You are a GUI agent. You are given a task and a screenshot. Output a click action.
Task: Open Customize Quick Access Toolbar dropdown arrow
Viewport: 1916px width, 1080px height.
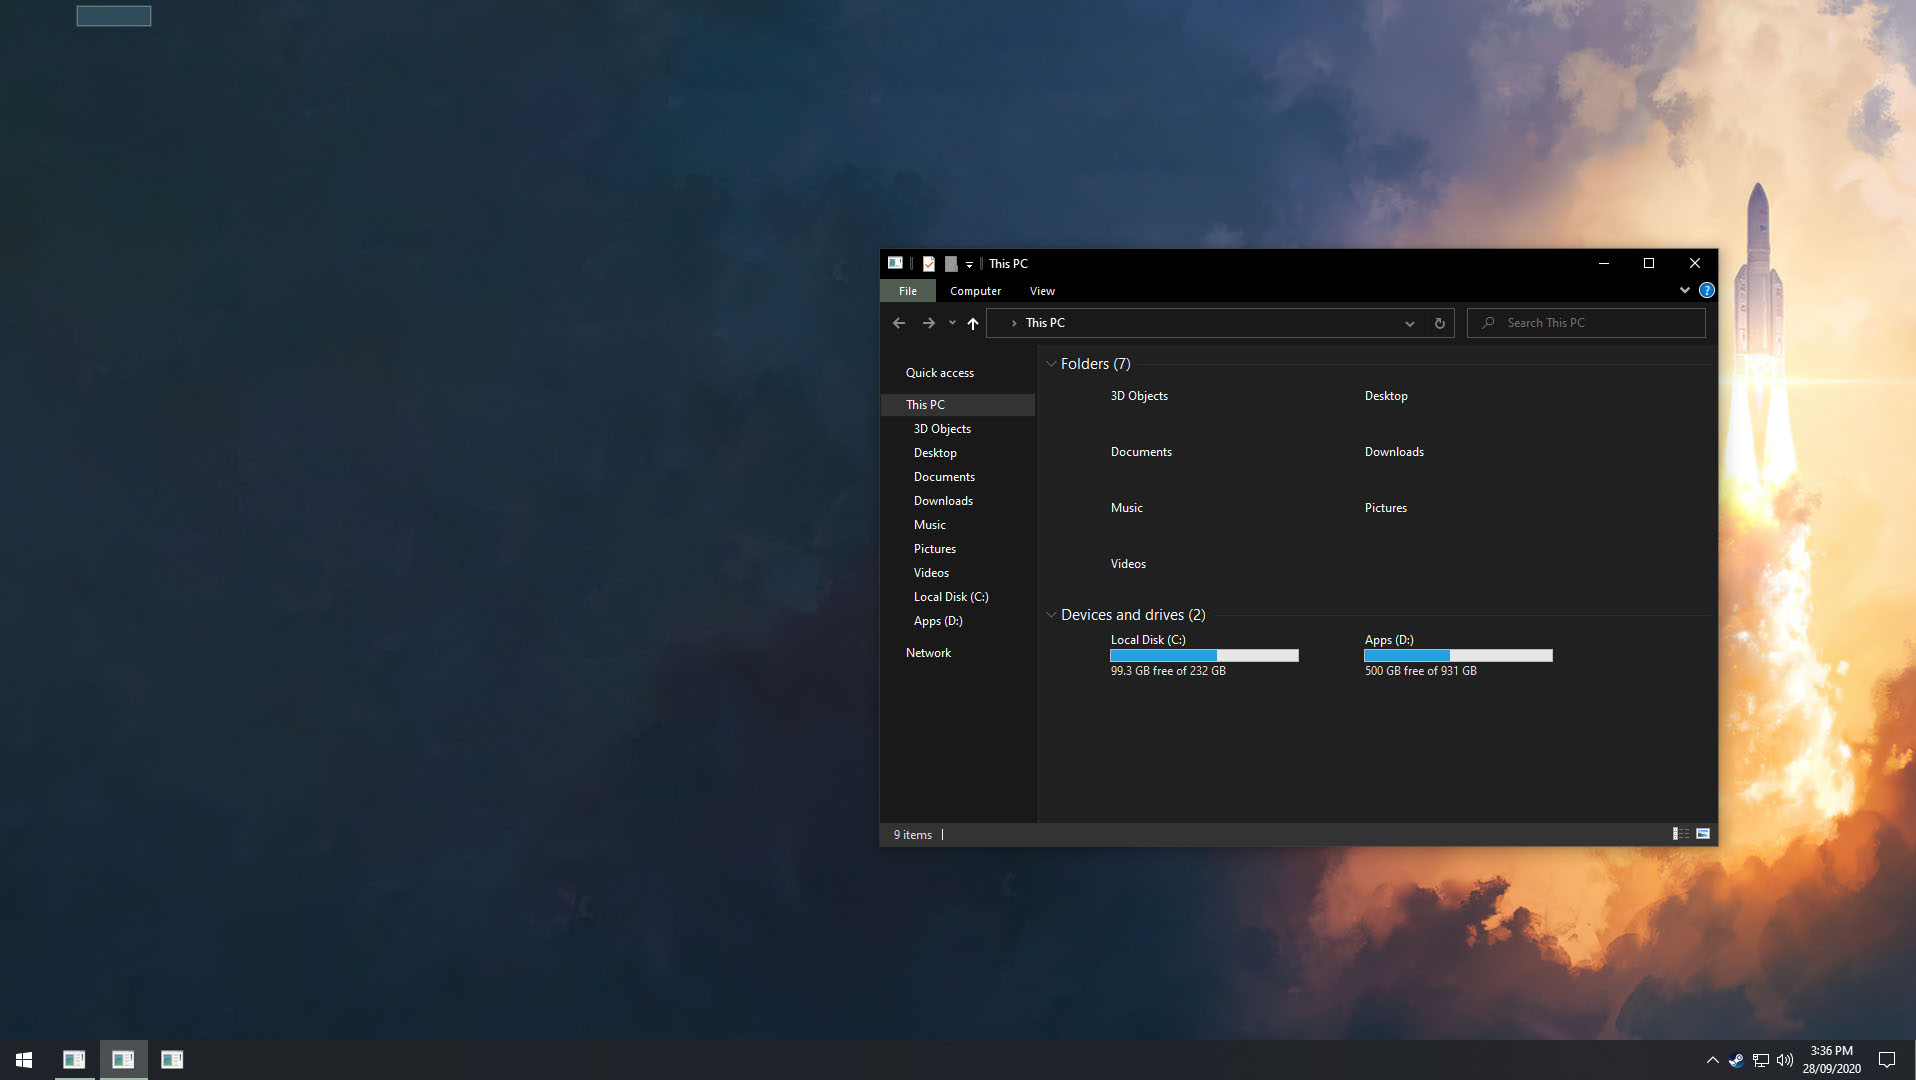coord(969,265)
